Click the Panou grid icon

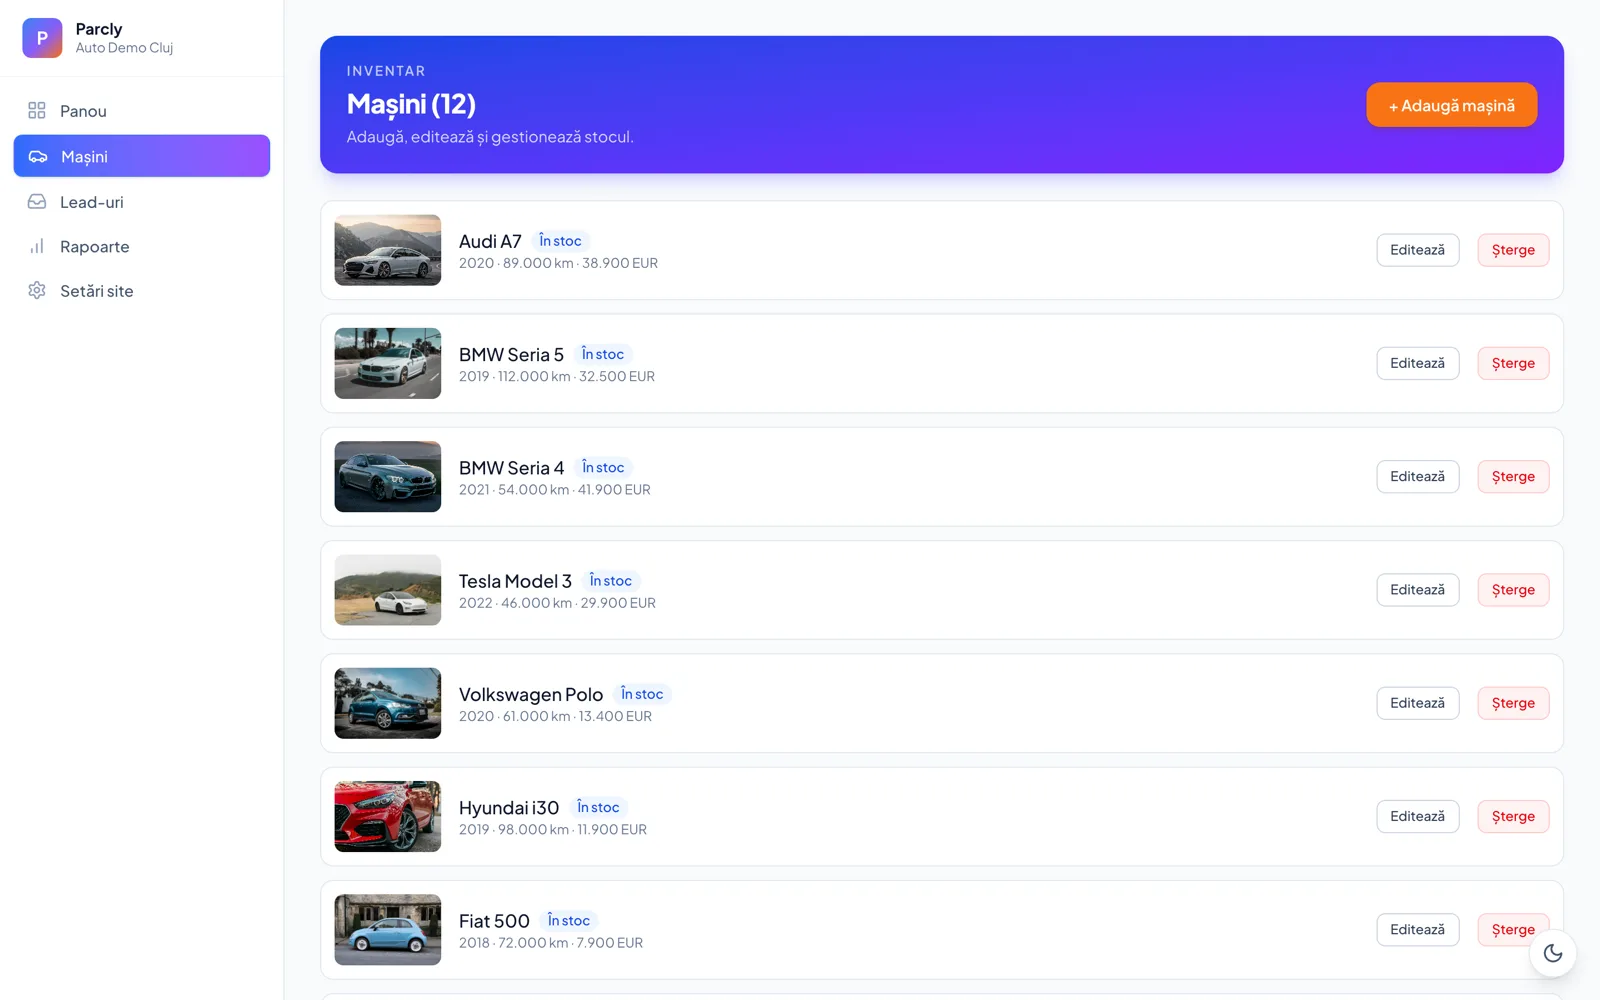coord(37,110)
